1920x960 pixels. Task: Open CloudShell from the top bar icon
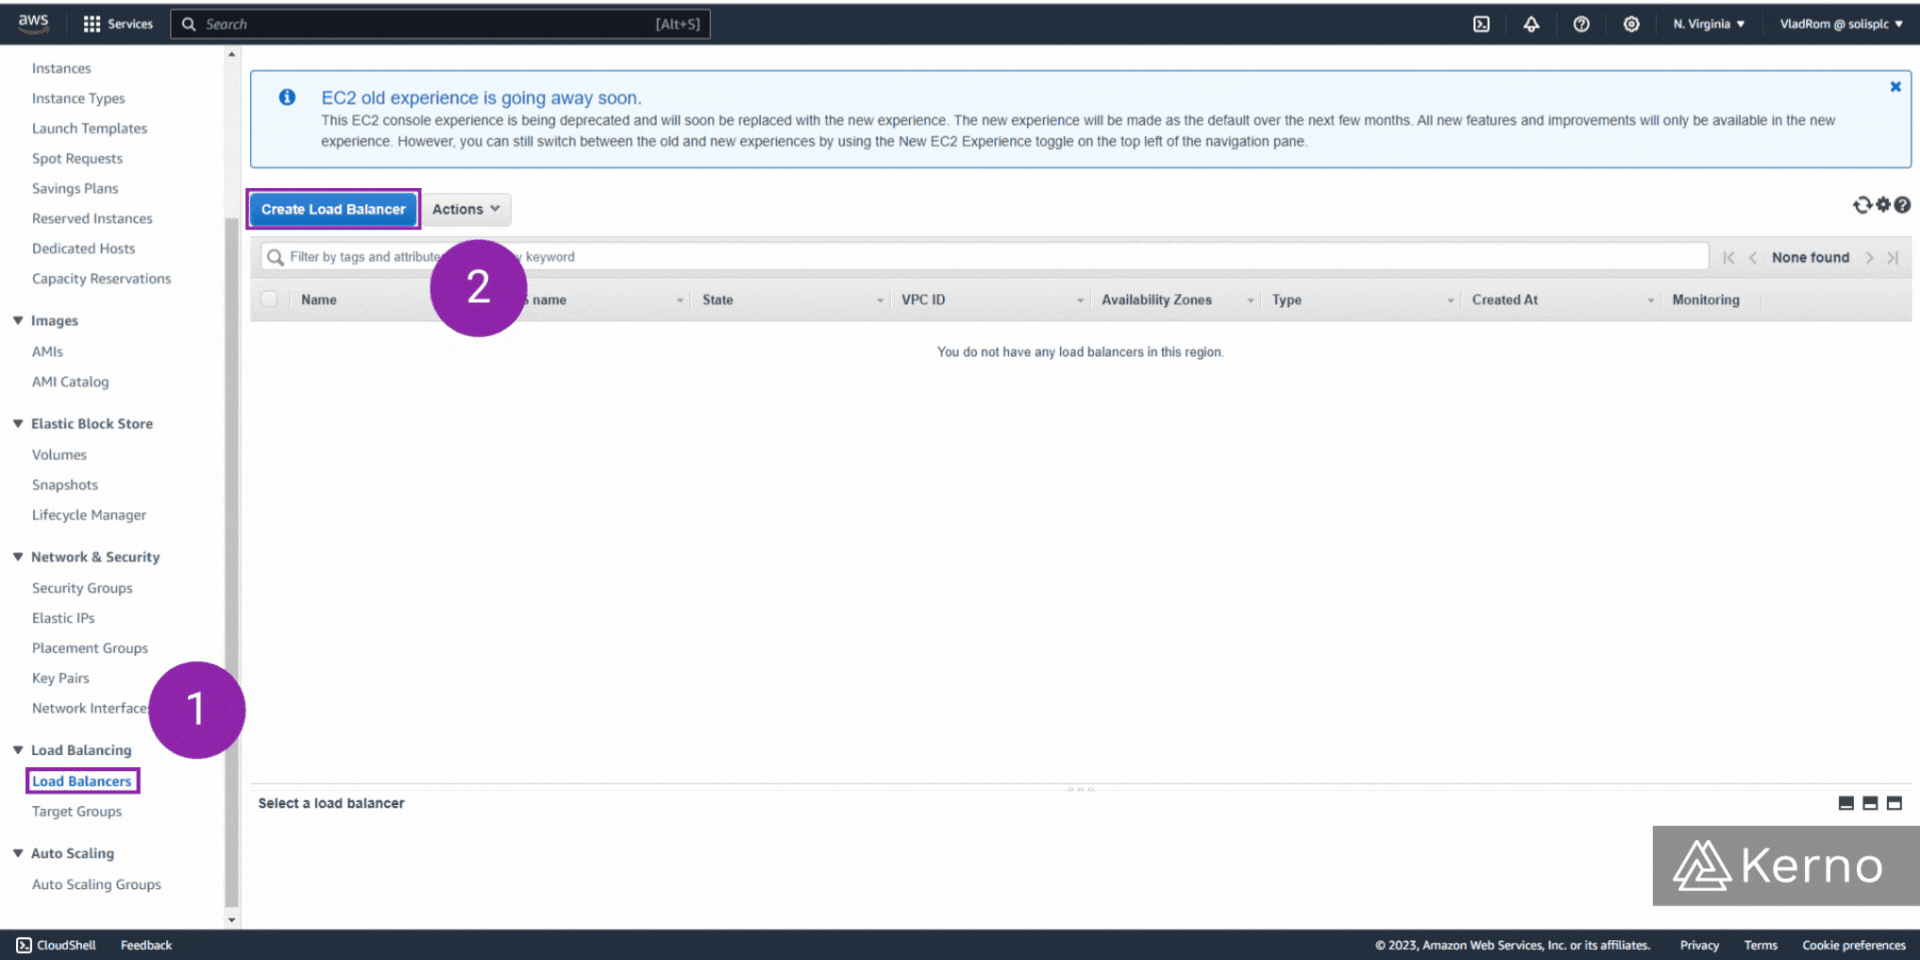point(1481,24)
